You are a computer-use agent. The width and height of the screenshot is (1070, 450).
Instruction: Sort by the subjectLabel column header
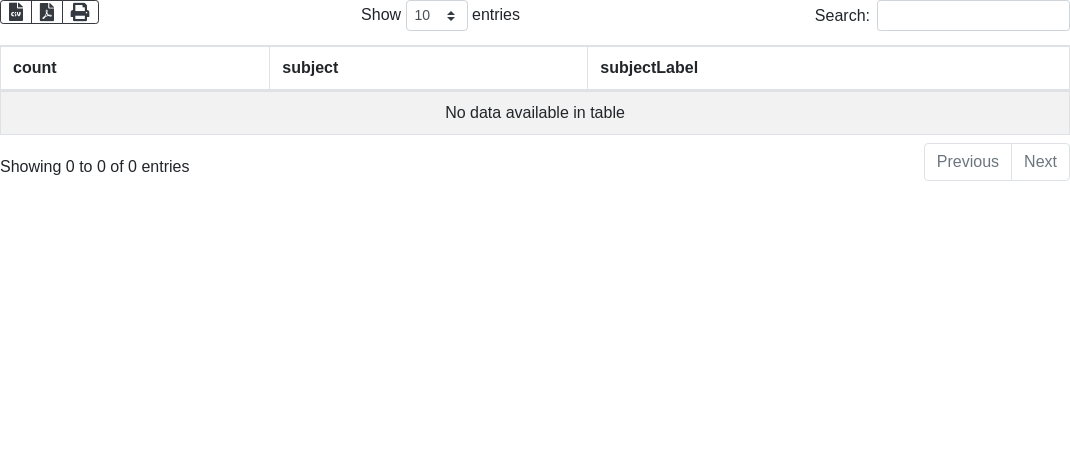point(828,68)
